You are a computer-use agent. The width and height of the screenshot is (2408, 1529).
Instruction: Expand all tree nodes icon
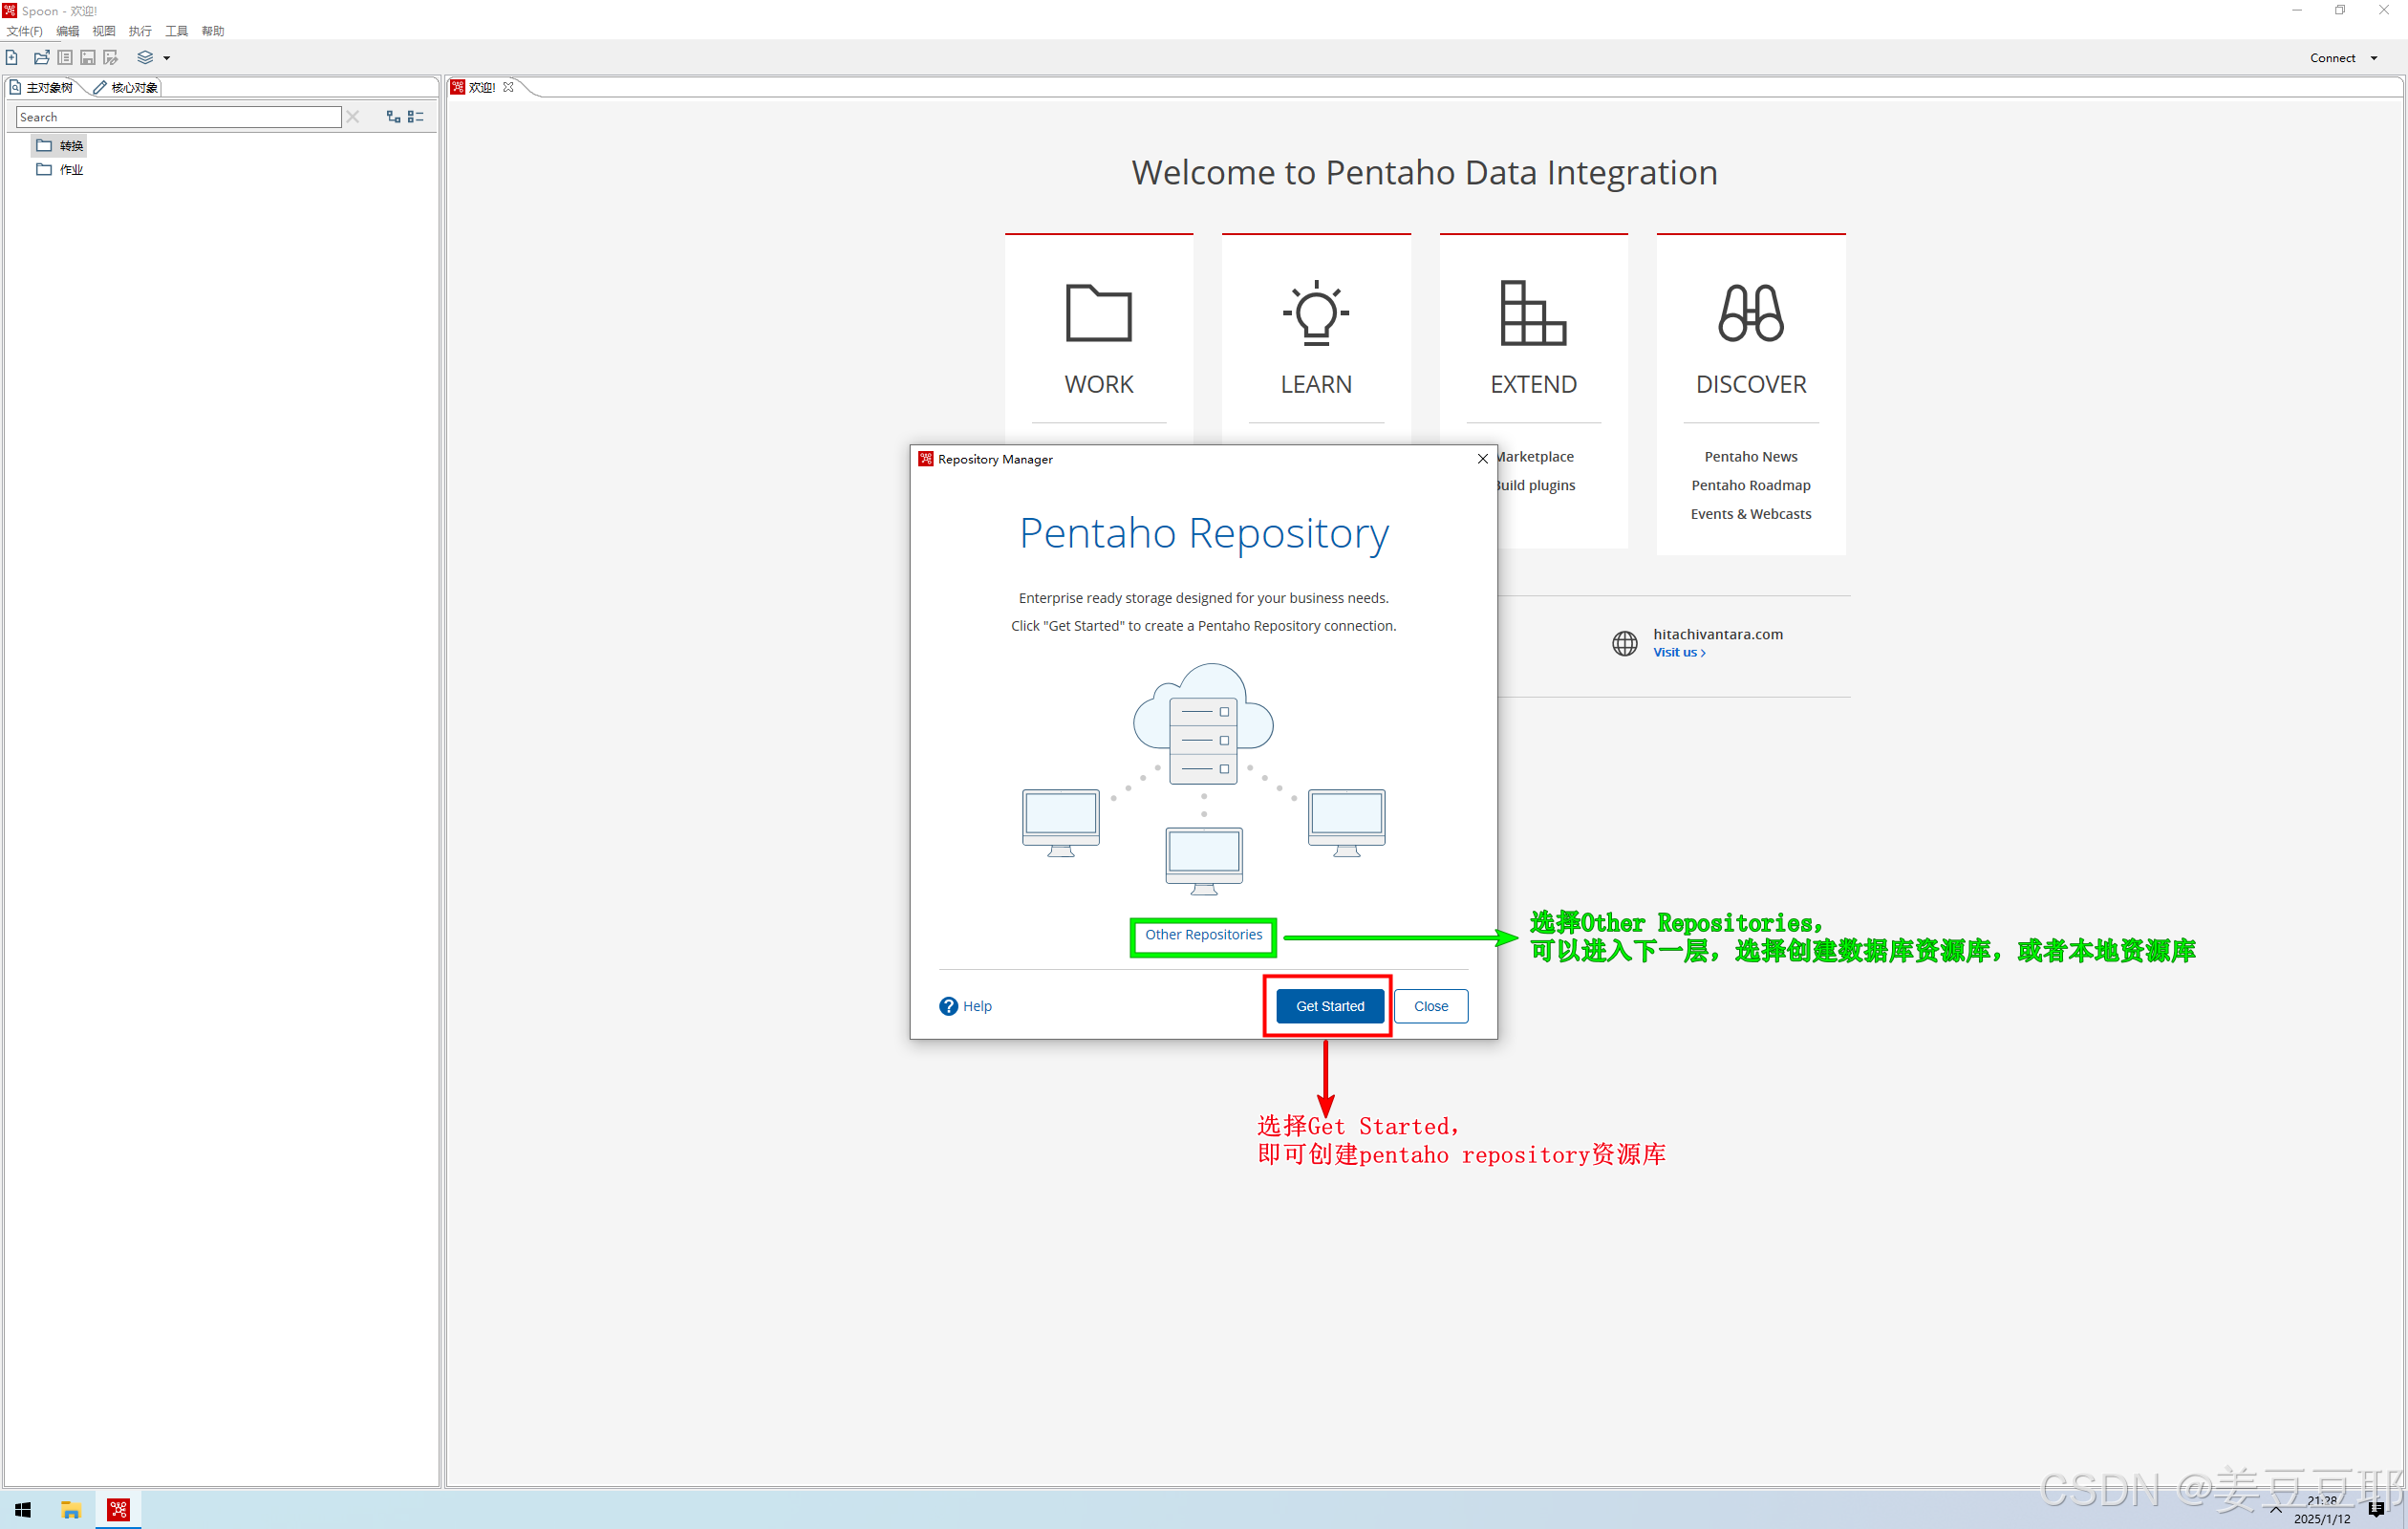[393, 117]
